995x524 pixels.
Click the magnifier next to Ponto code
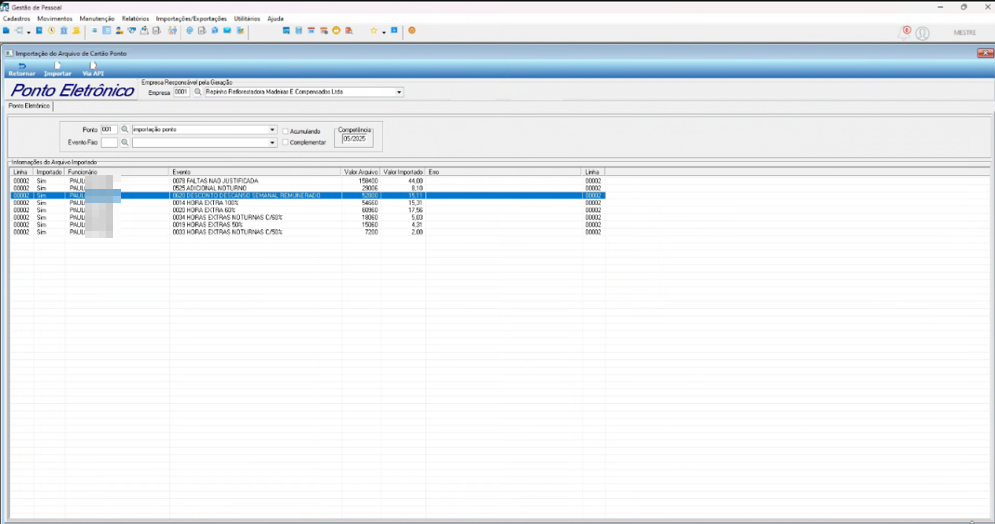[x=125, y=129]
